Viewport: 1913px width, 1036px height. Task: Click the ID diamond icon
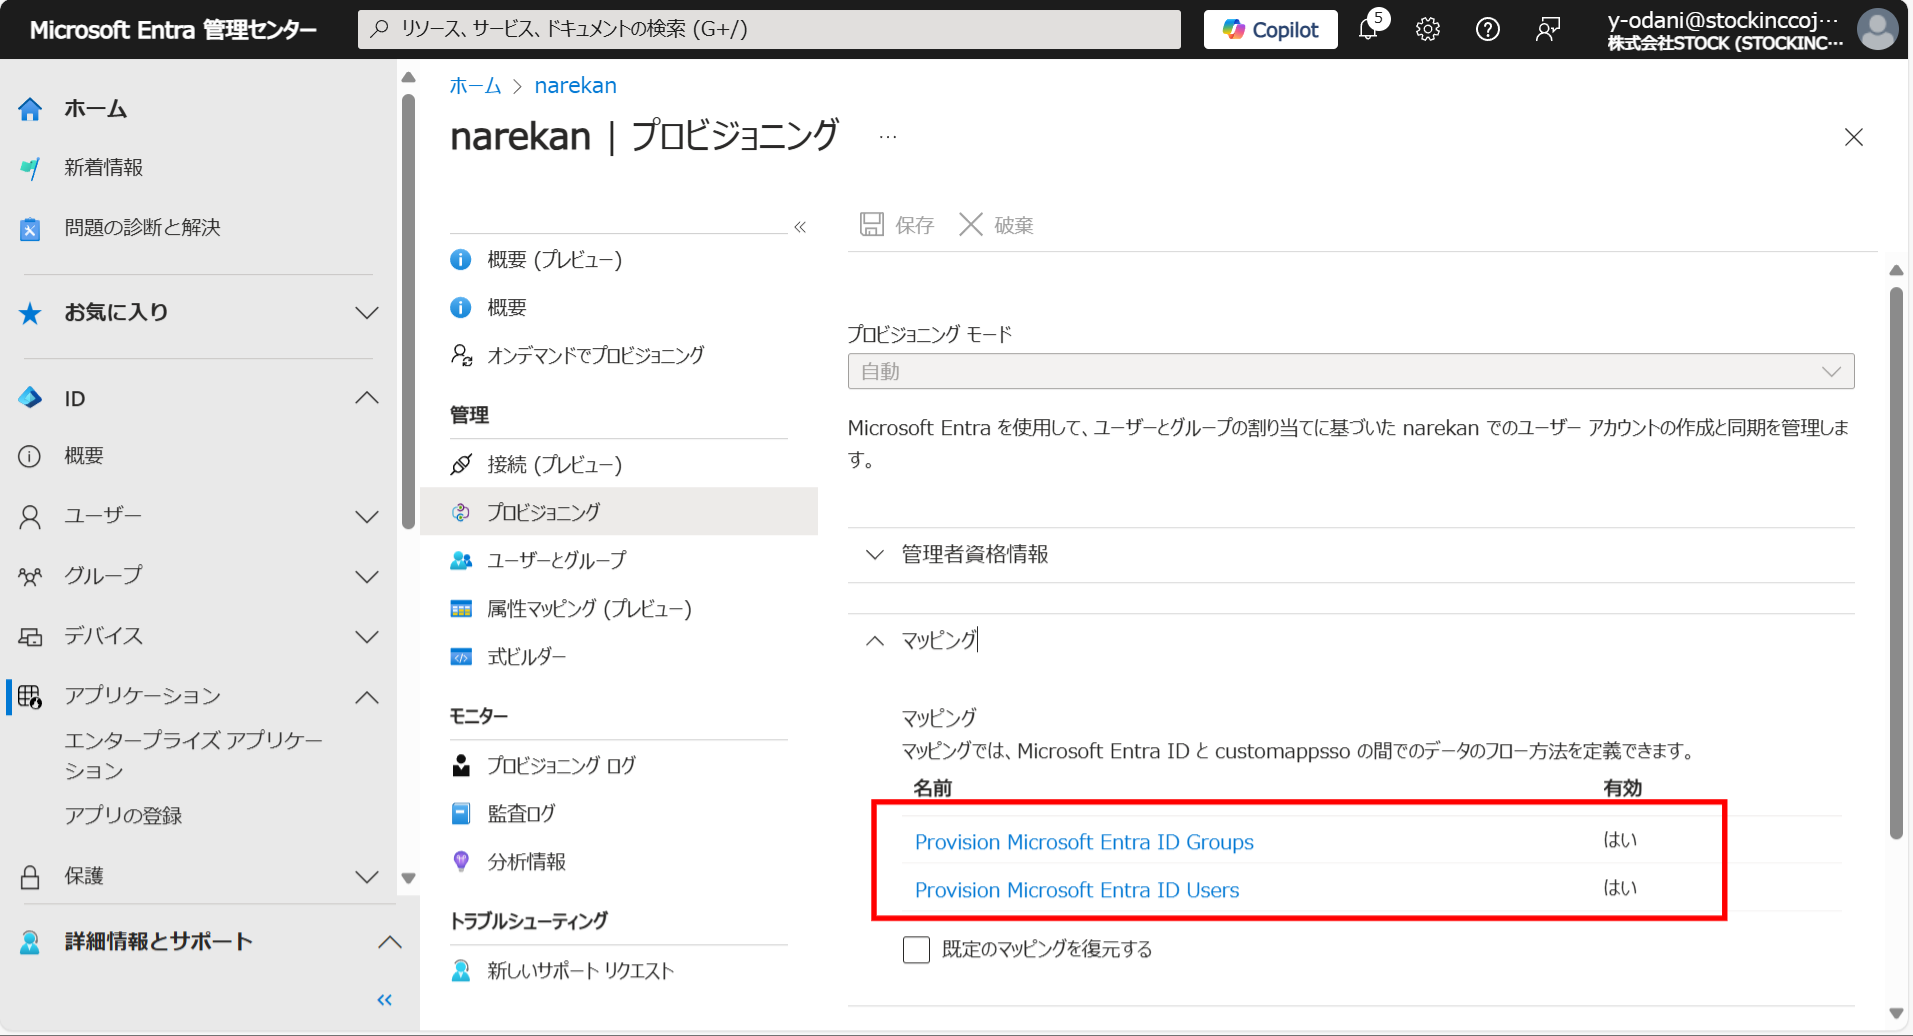coord(30,398)
